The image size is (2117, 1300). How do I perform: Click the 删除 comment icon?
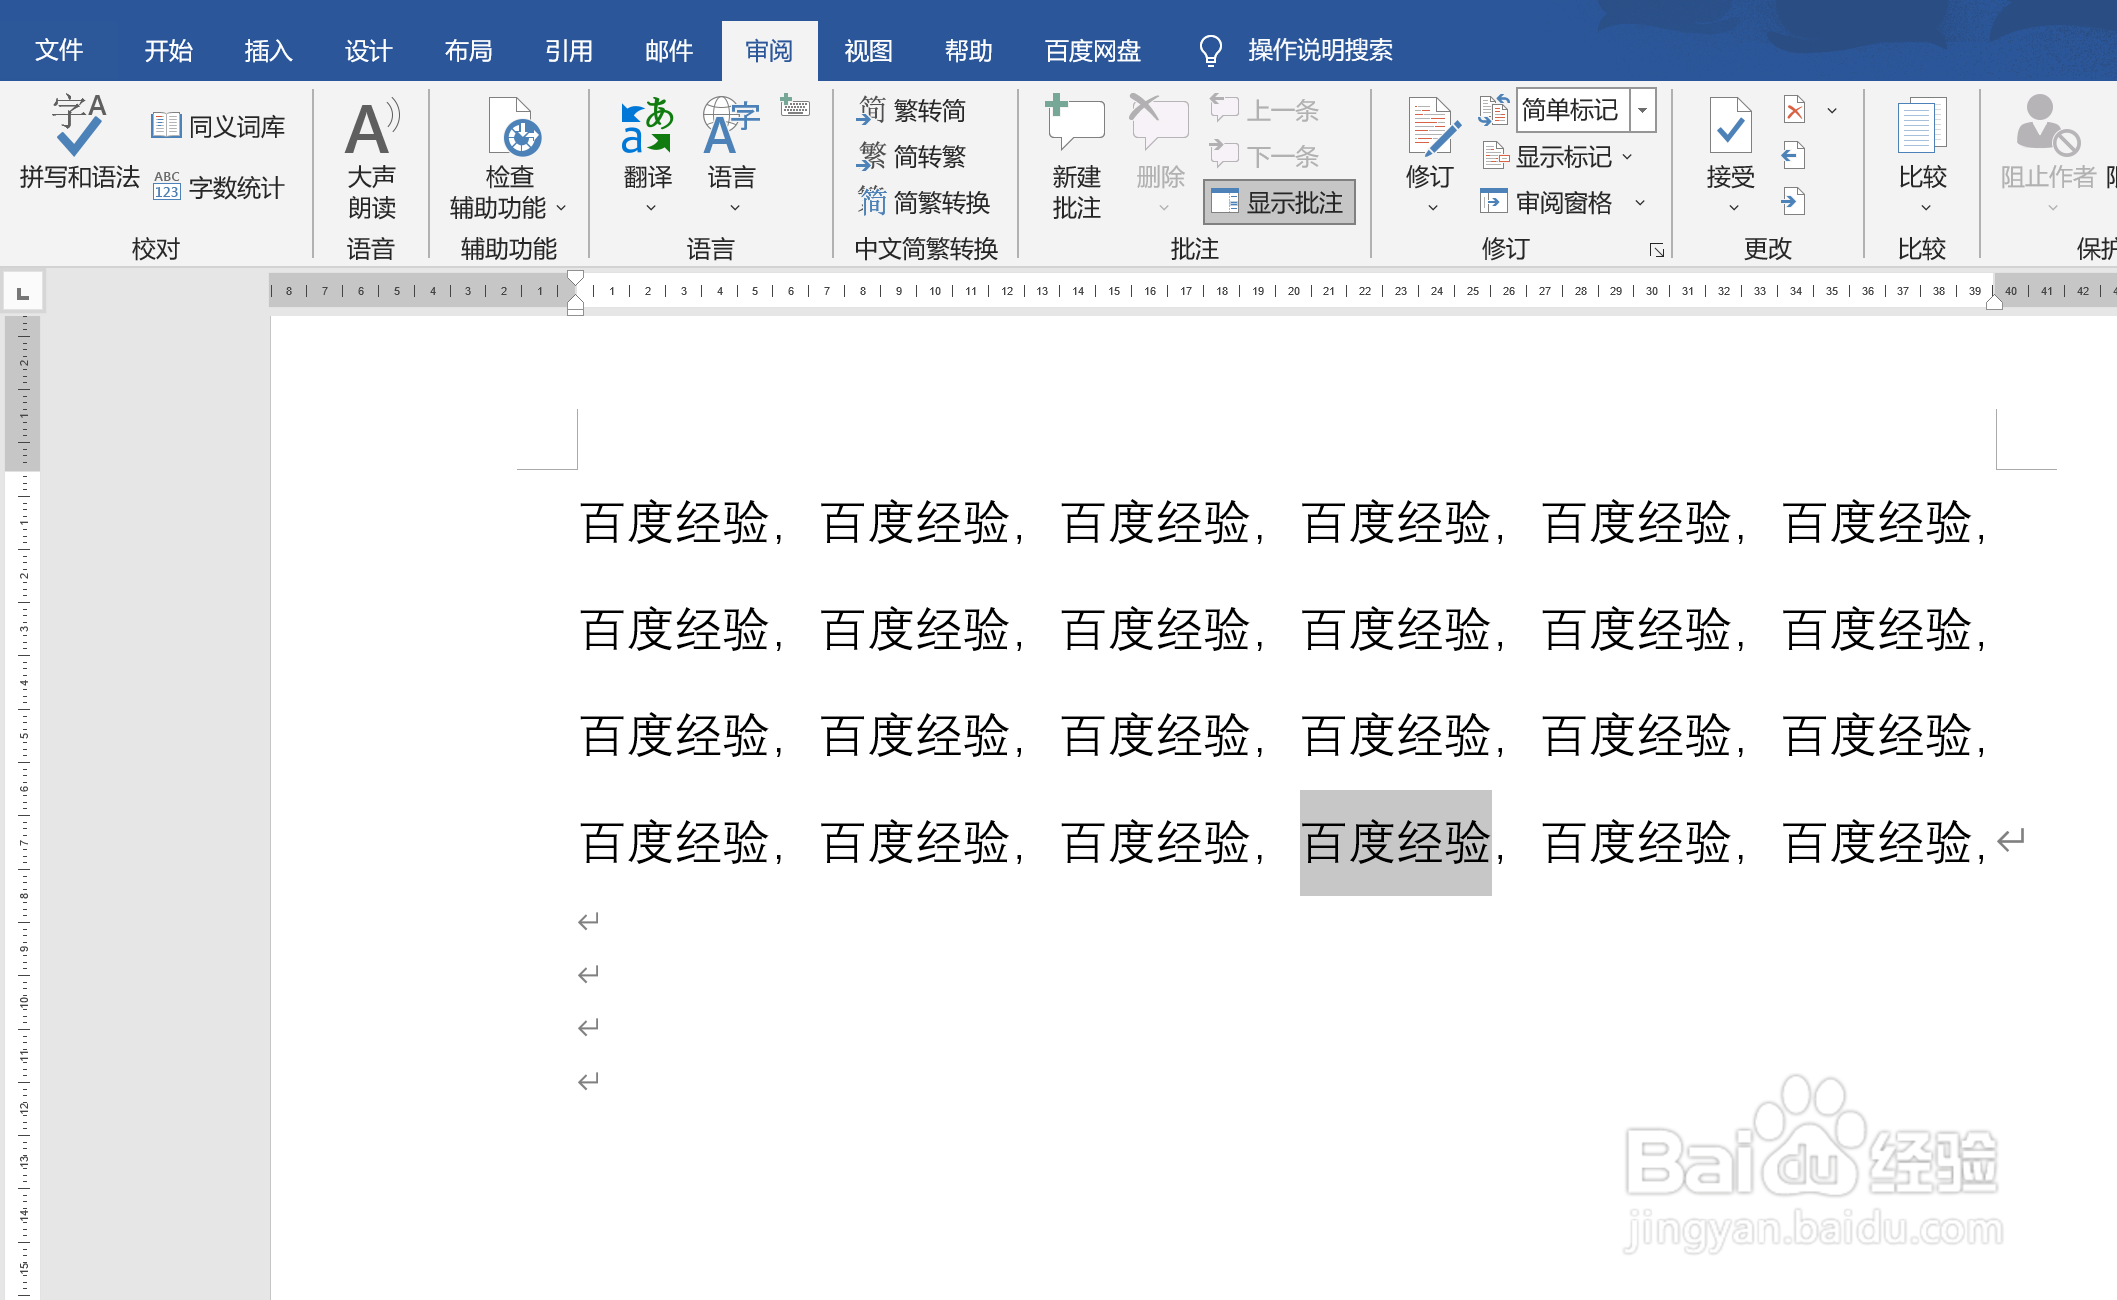tap(1159, 124)
